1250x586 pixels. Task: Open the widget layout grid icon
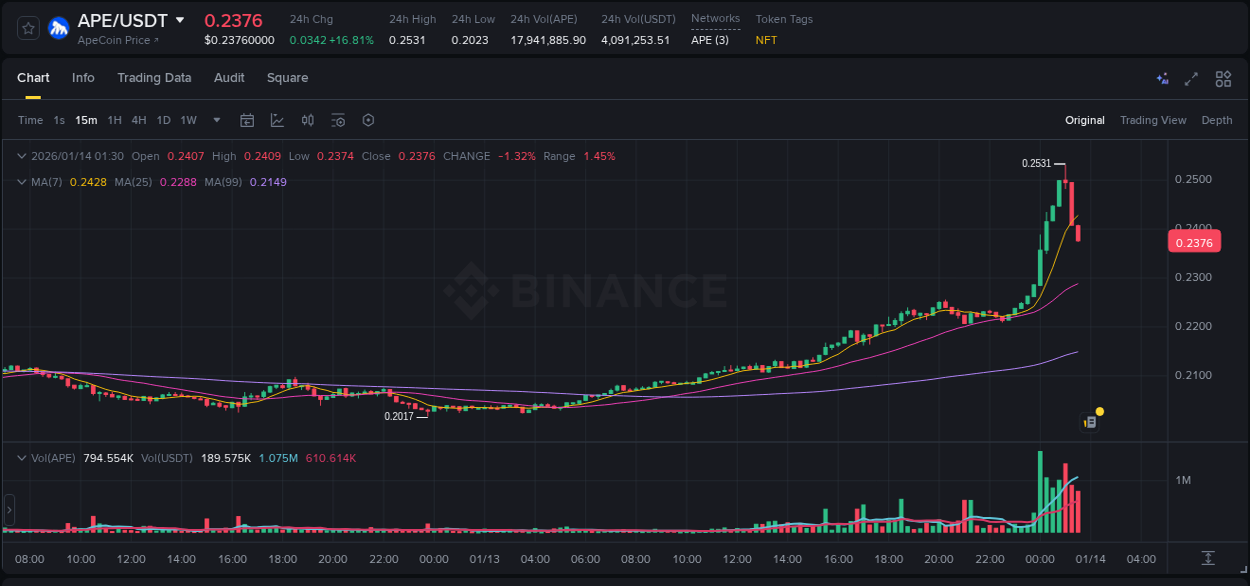point(1223,78)
